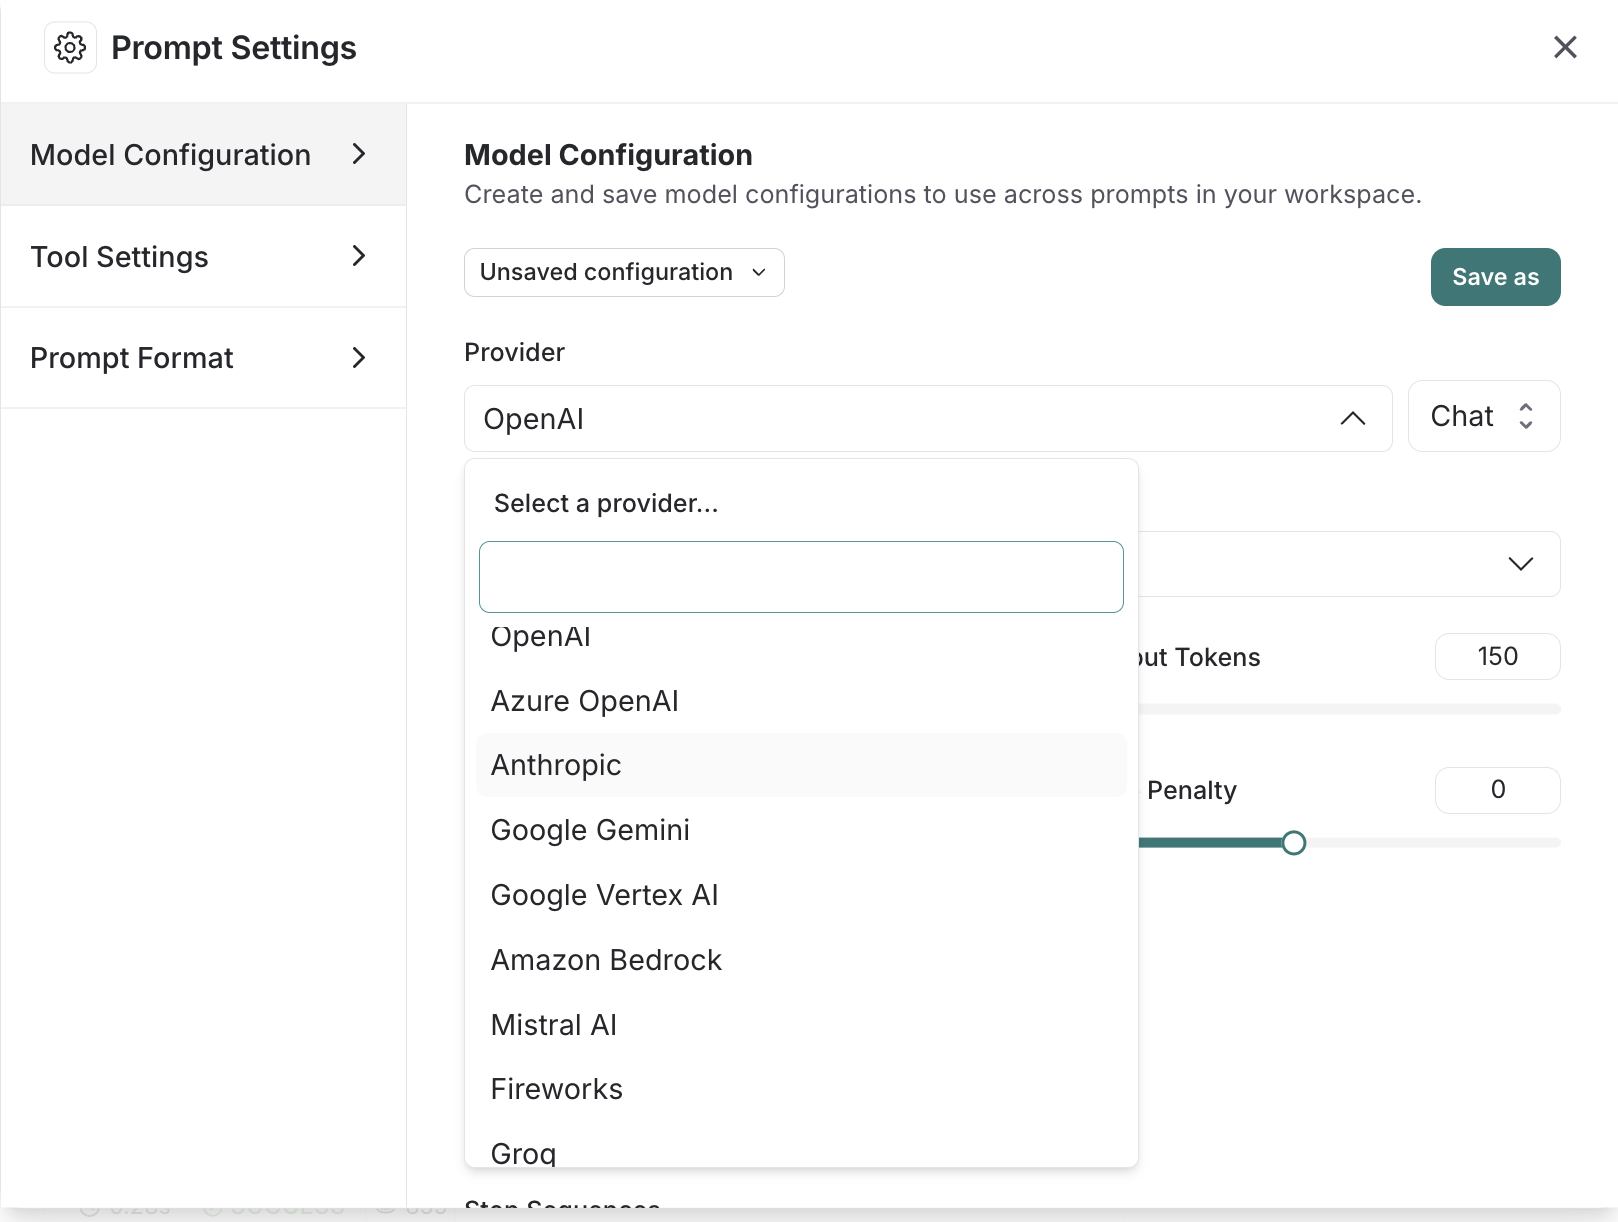Expand the model dropdown chevron below Chat selector
1618x1222 pixels.
(1520, 564)
